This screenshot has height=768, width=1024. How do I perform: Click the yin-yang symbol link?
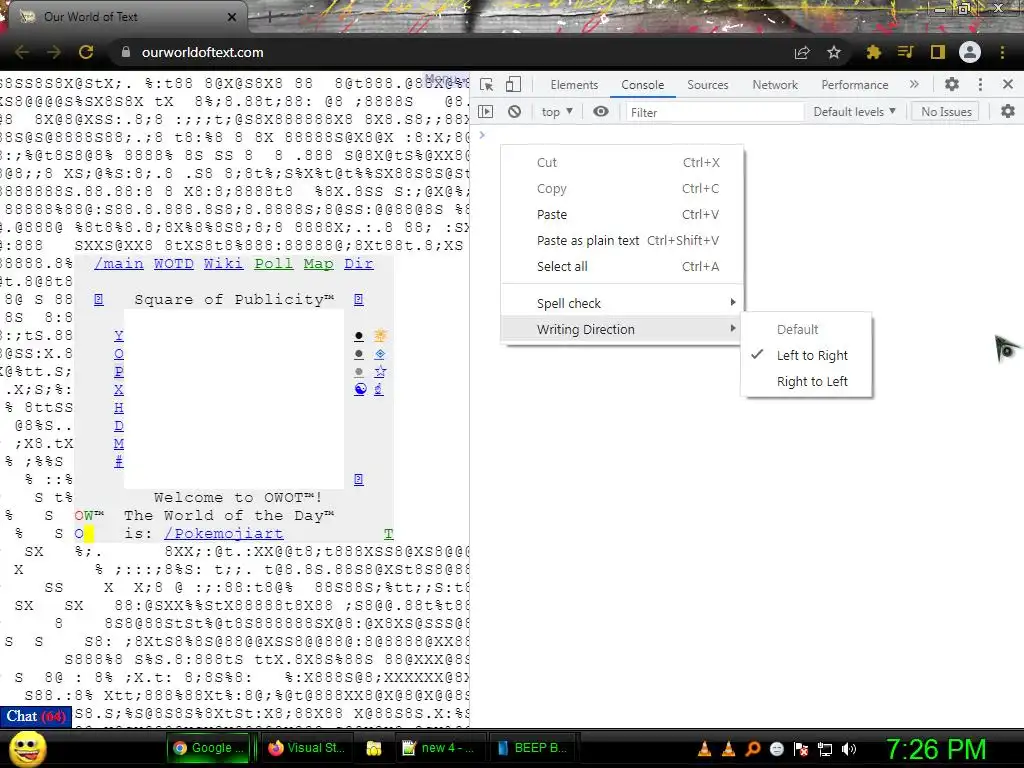(360, 389)
